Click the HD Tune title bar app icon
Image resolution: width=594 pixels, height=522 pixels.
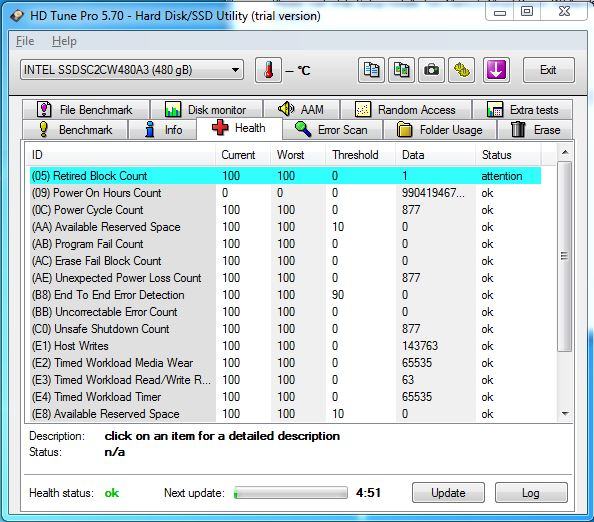click(17, 16)
